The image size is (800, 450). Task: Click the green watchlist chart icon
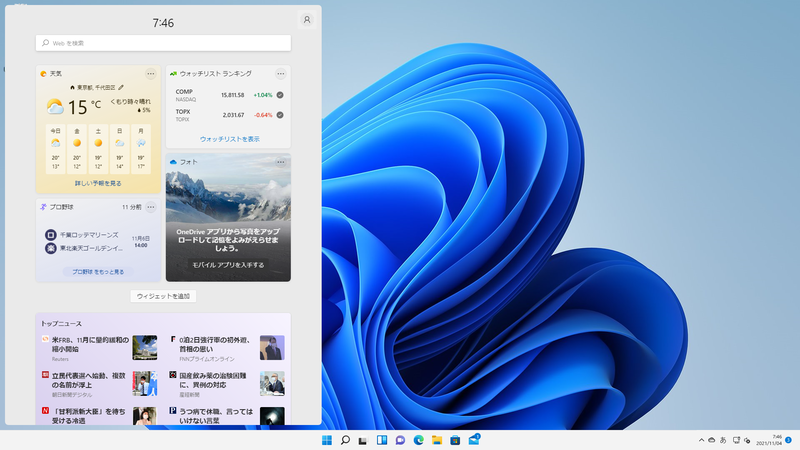click(173, 74)
